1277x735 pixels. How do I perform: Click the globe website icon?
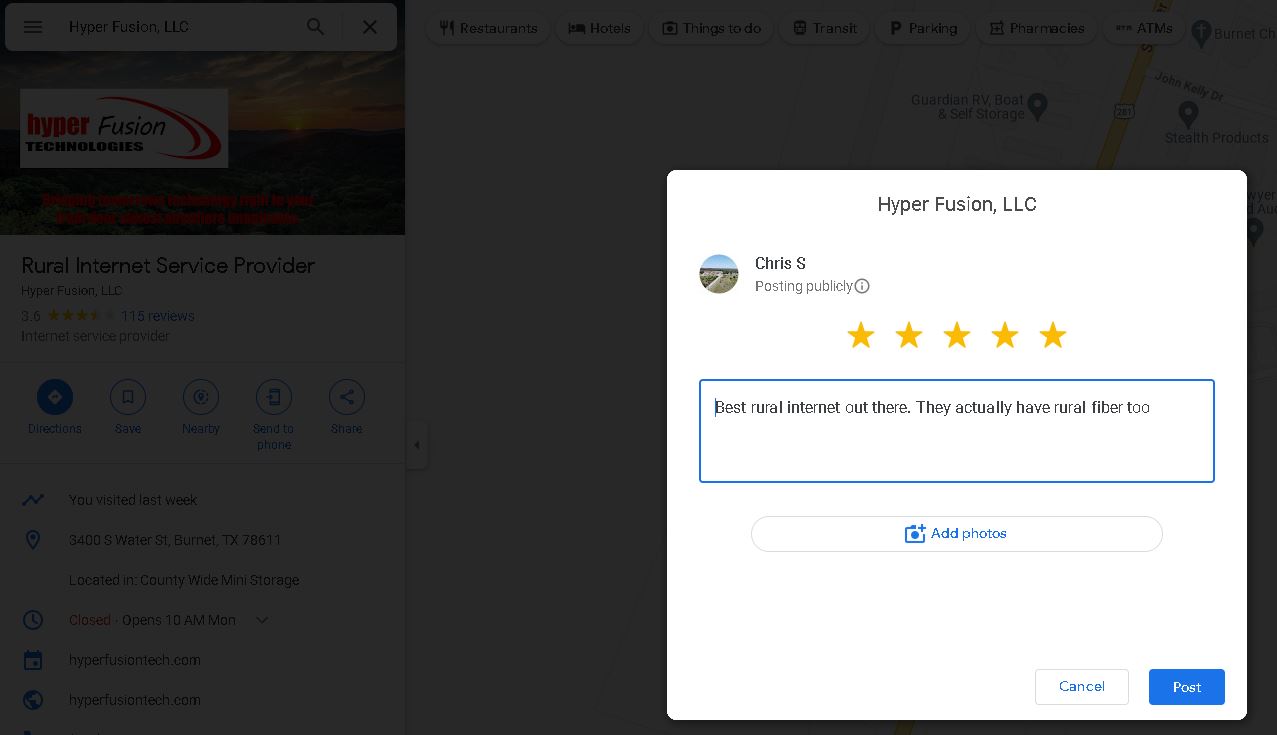[33, 700]
